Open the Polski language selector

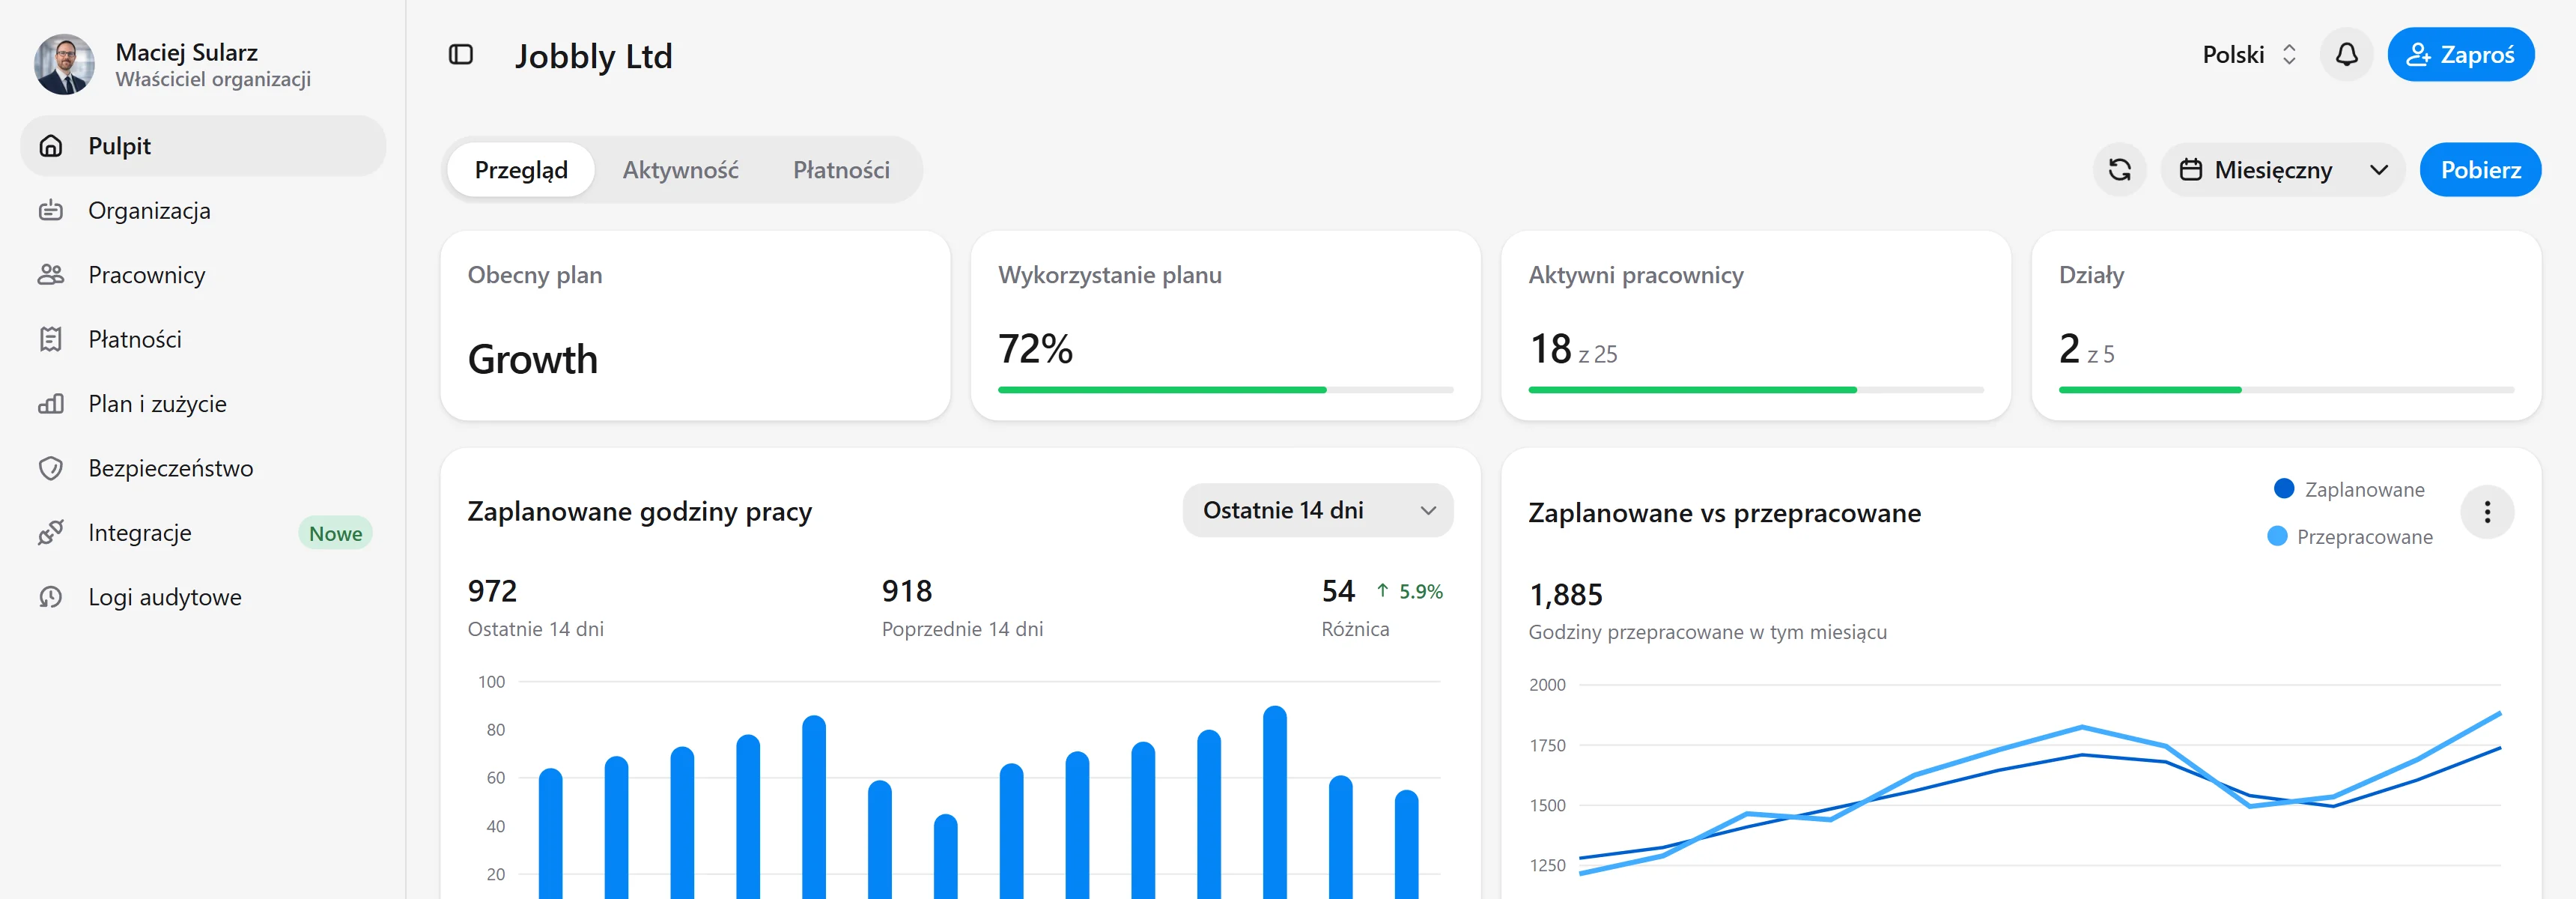pos(2249,54)
